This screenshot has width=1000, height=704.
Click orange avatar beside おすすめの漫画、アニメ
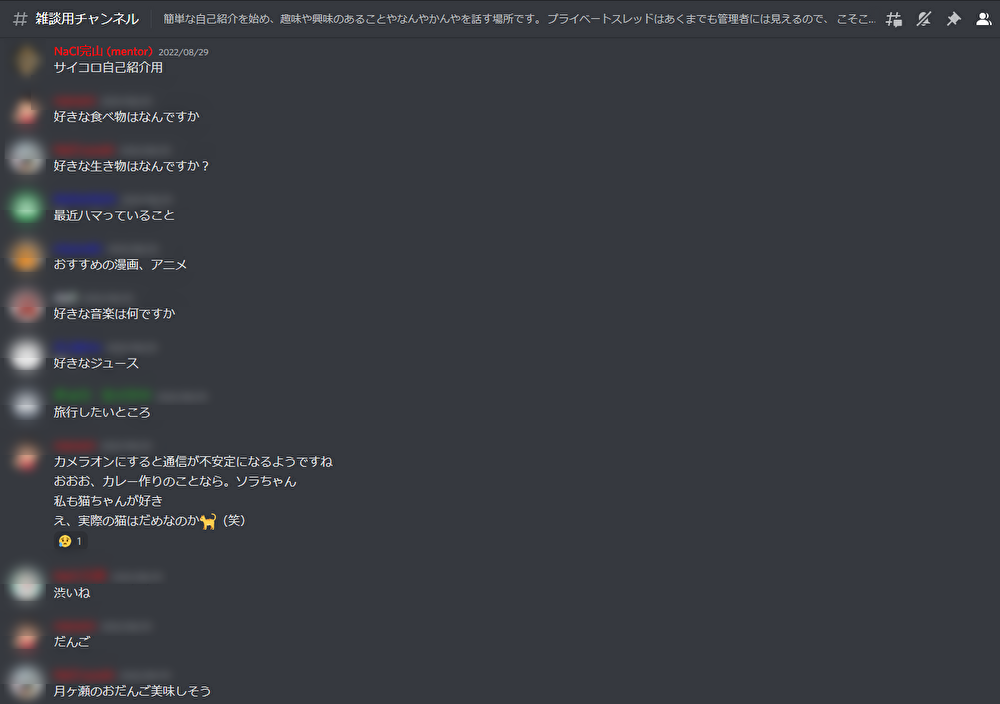point(26,258)
